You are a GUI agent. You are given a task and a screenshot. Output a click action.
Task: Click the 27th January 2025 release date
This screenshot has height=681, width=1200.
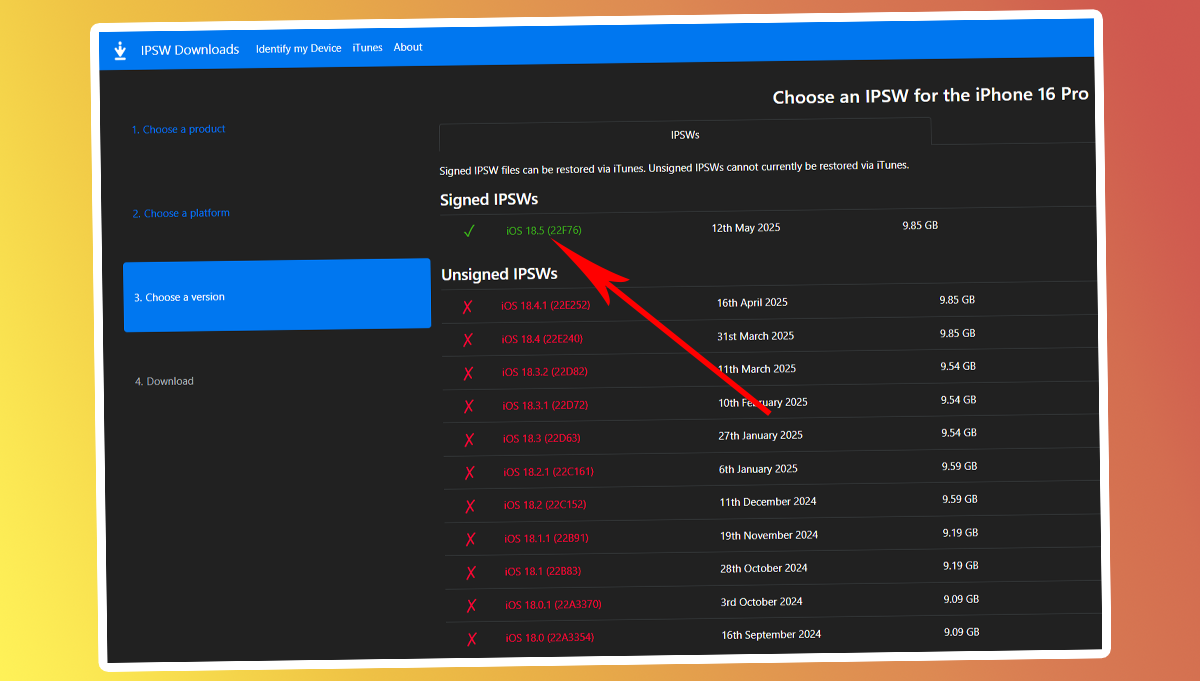pos(761,435)
